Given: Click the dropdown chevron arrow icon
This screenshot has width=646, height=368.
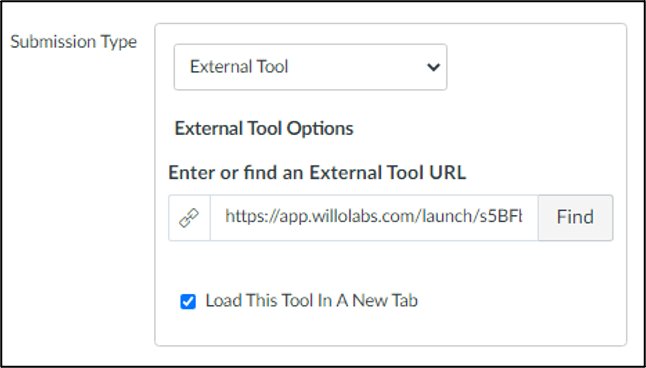Looking at the screenshot, I should [433, 67].
